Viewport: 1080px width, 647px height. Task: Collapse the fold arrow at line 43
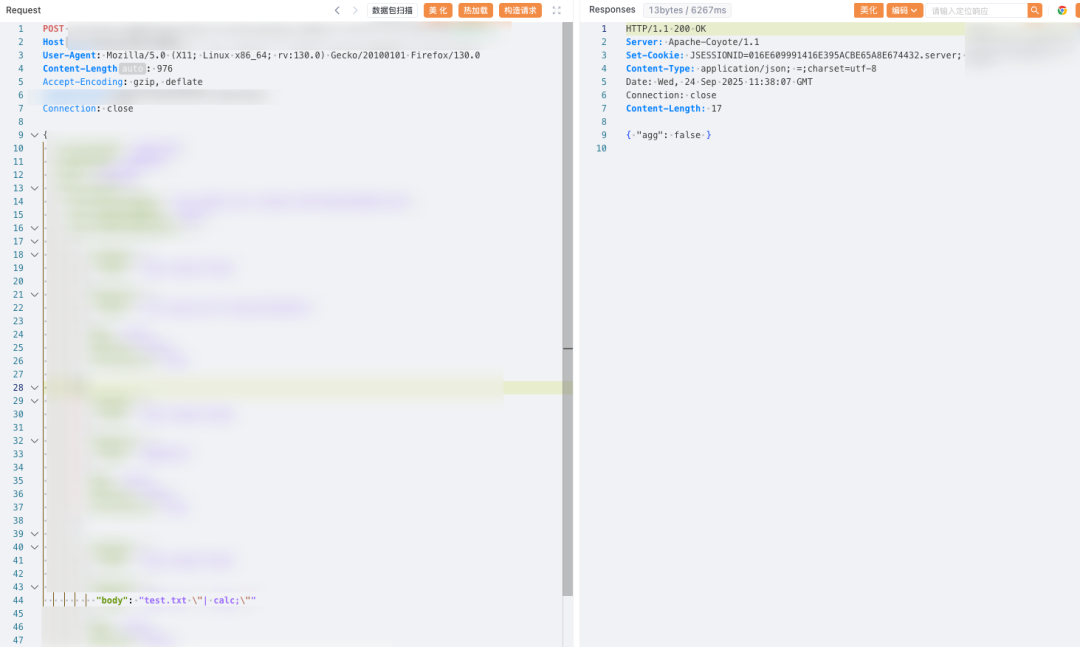(x=34, y=587)
